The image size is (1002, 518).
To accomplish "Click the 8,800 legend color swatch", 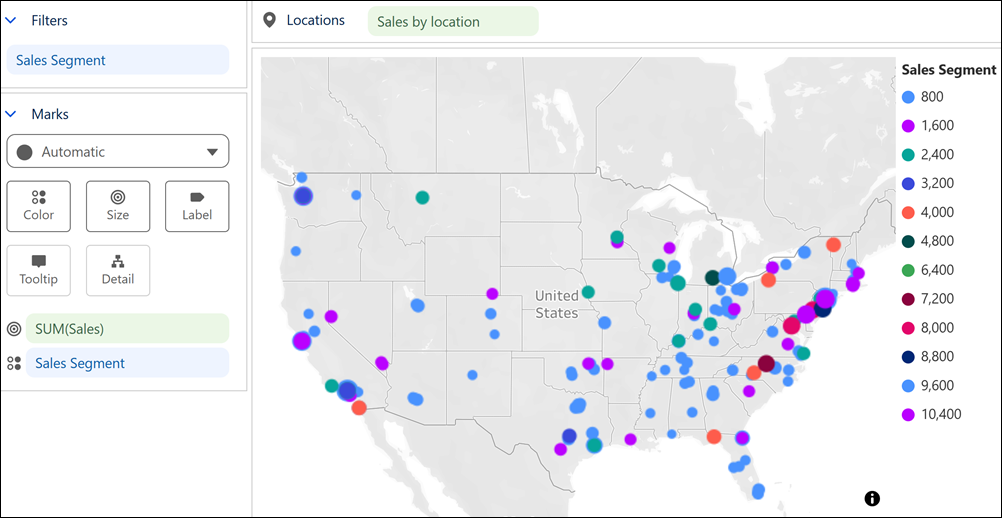I will (x=907, y=357).
